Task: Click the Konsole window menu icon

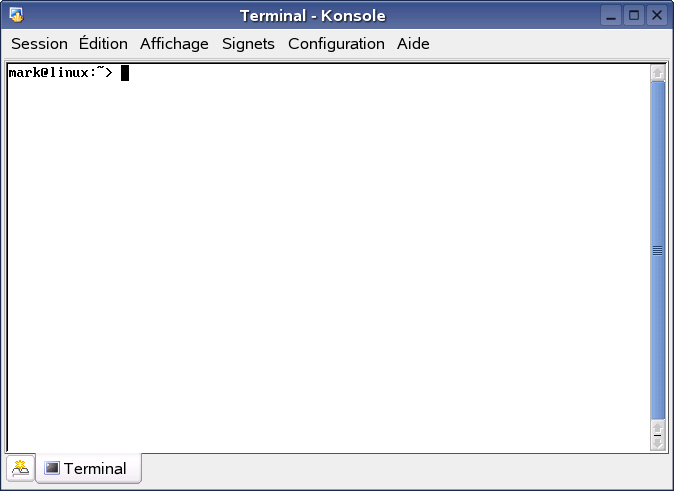Action: pos(16,15)
